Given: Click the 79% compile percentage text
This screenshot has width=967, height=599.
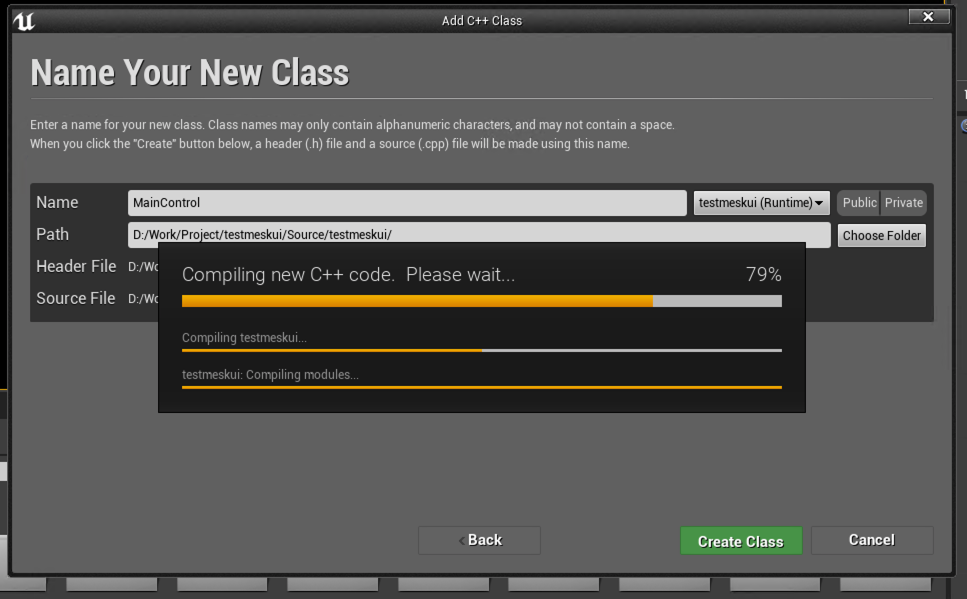Looking at the screenshot, I should coord(763,275).
